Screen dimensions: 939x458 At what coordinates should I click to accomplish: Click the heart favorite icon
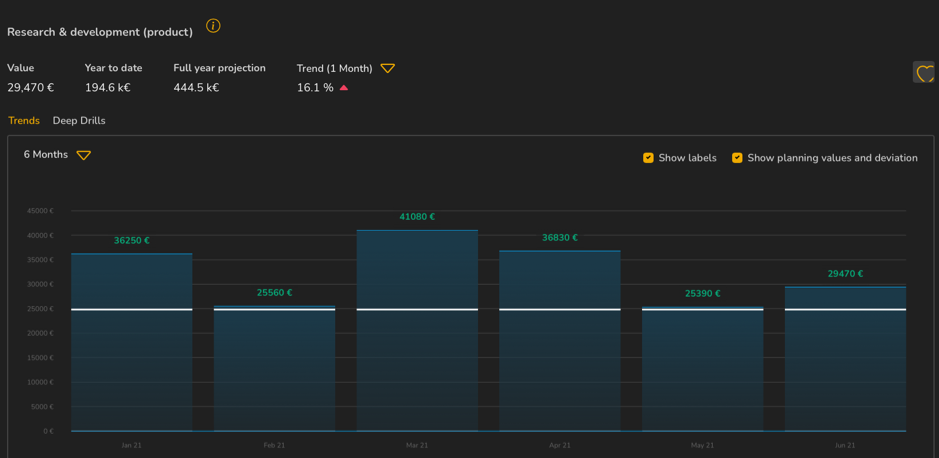924,72
